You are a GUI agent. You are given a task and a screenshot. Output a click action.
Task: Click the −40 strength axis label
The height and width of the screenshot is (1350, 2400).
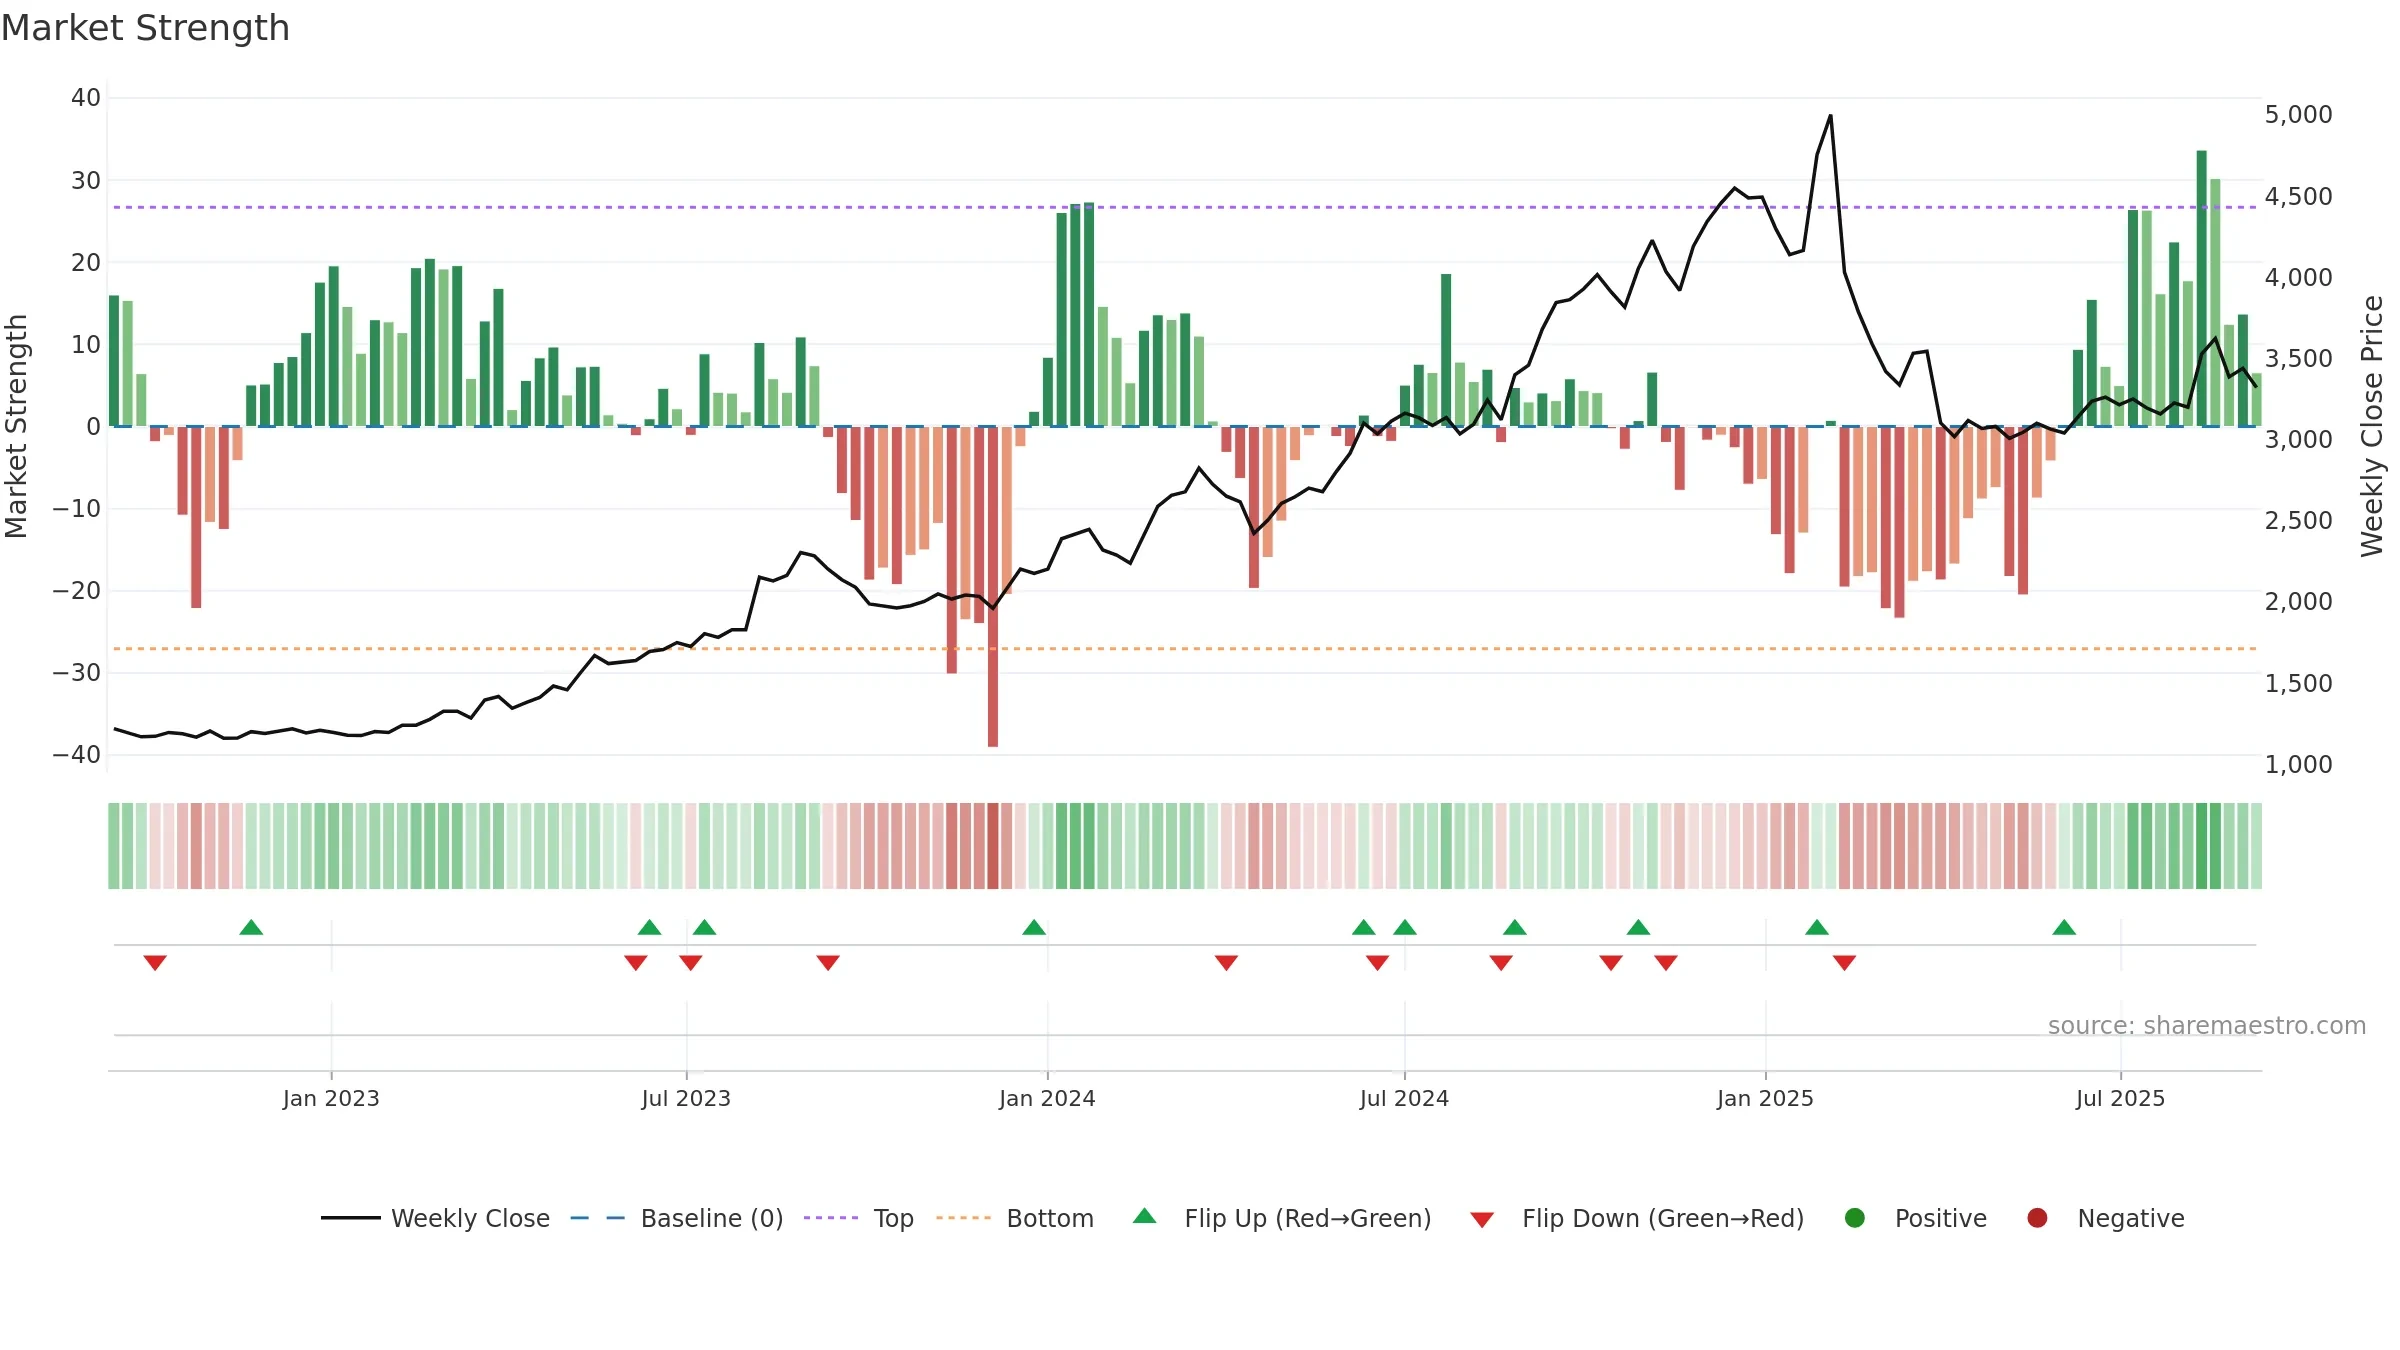pyautogui.click(x=77, y=755)
